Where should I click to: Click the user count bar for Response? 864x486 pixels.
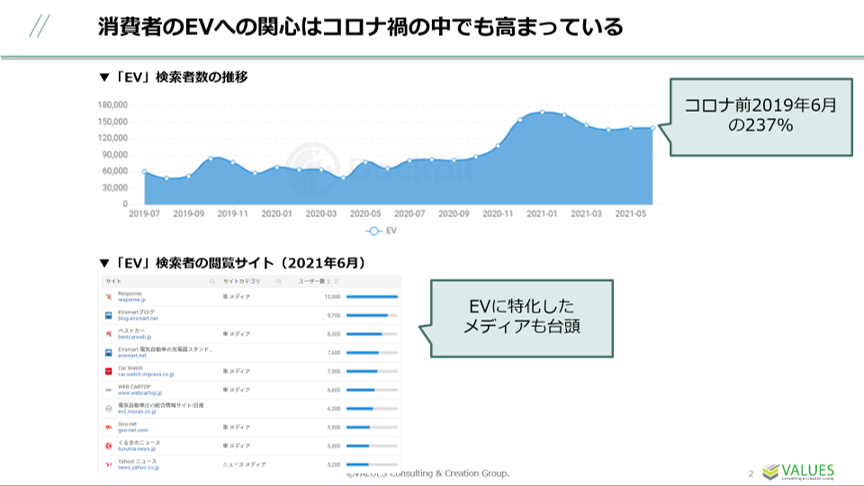(x=372, y=297)
